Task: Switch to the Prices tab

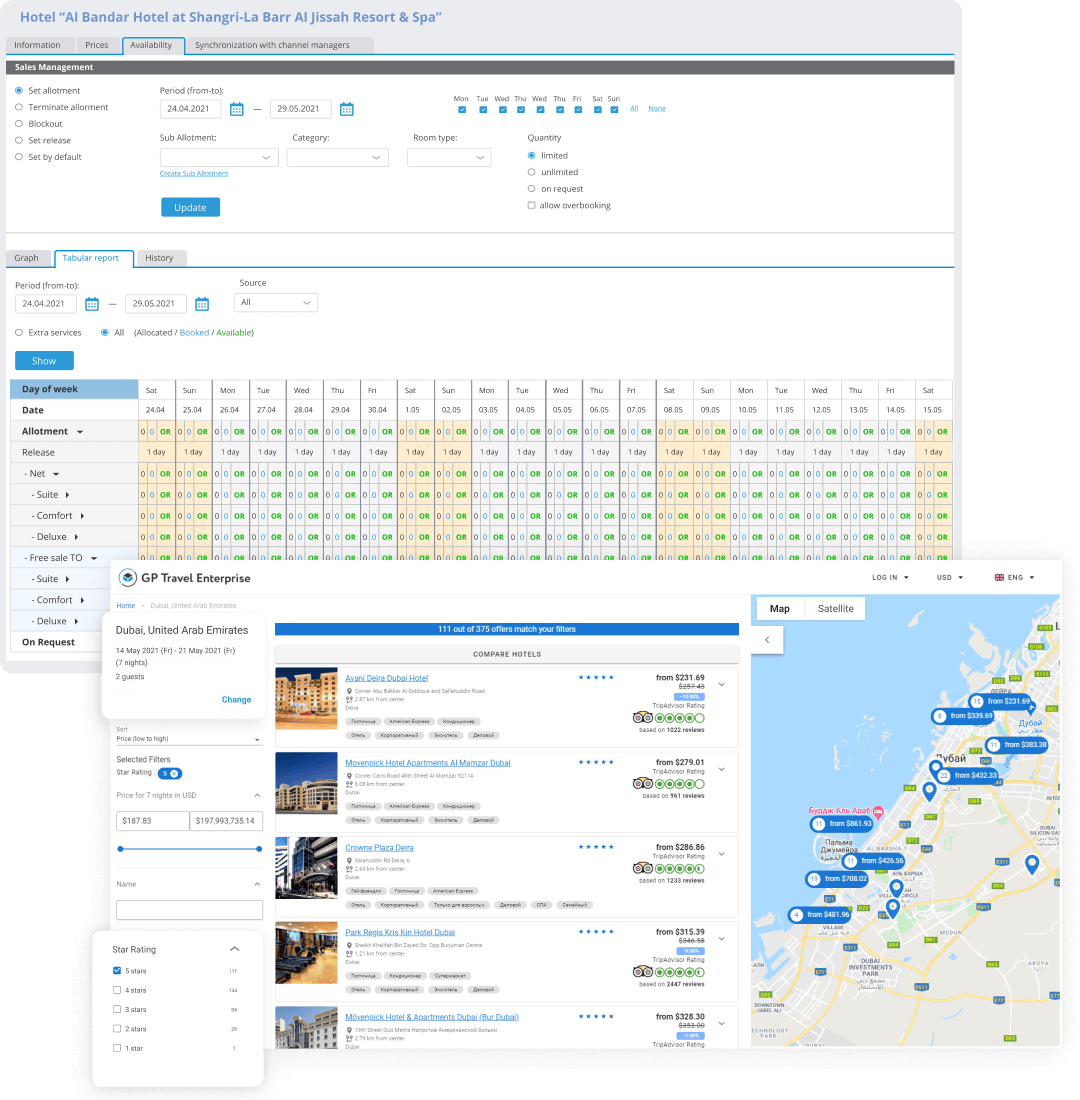Action: tap(97, 45)
